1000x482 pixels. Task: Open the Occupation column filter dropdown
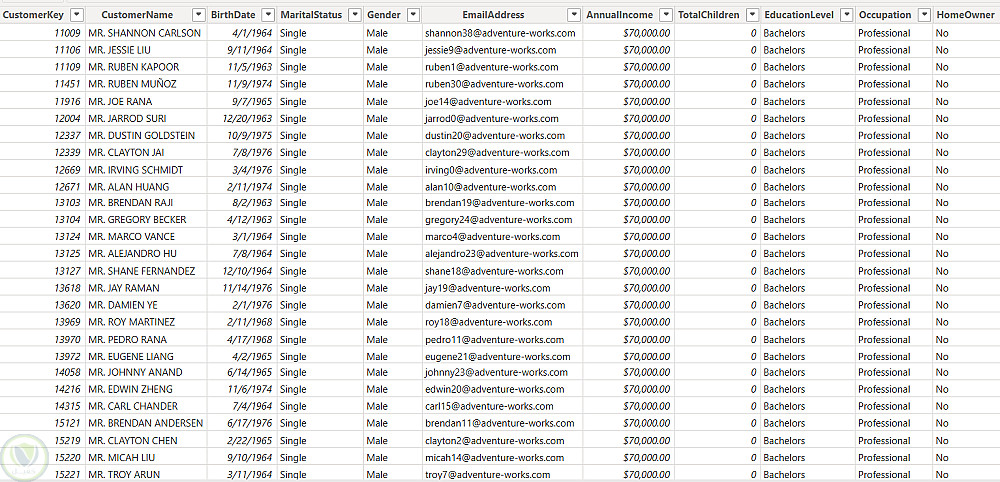click(923, 15)
